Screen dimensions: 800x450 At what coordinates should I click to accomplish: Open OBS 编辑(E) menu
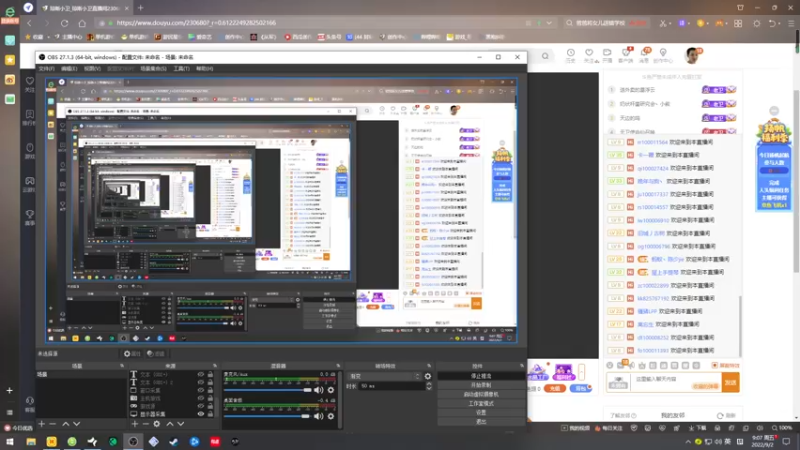[69, 68]
